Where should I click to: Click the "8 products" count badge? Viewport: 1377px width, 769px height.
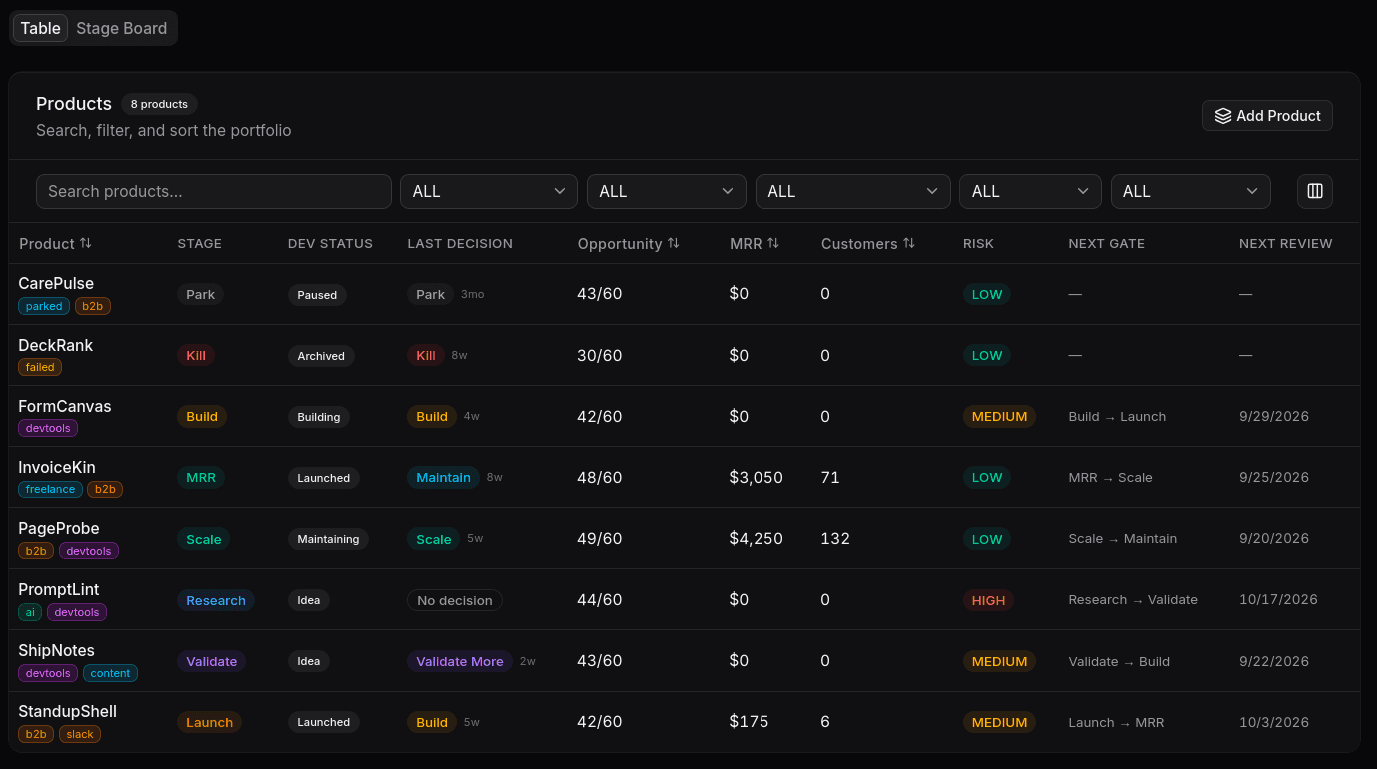click(160, 104)
